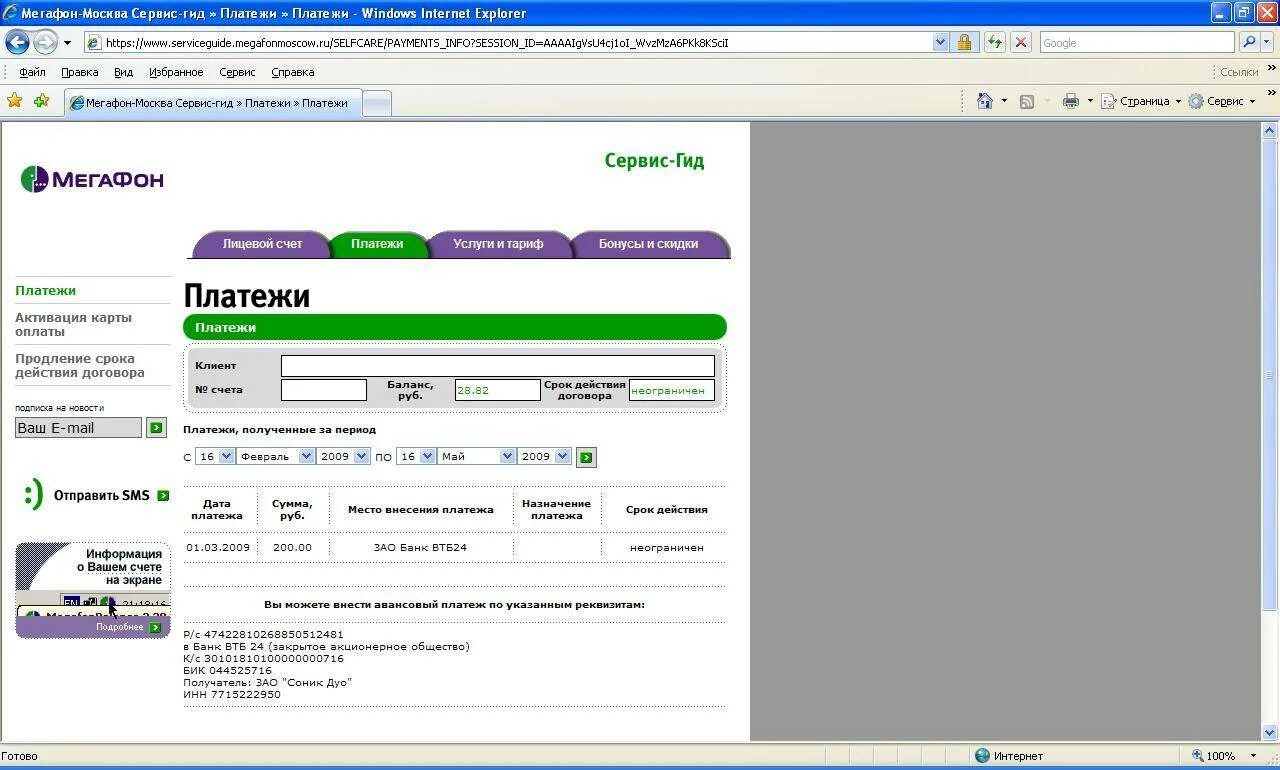Switch to the Лицевой счет tab
Image resolution: width=1280 pixels, height=770 pixels.
click(262, 244)
